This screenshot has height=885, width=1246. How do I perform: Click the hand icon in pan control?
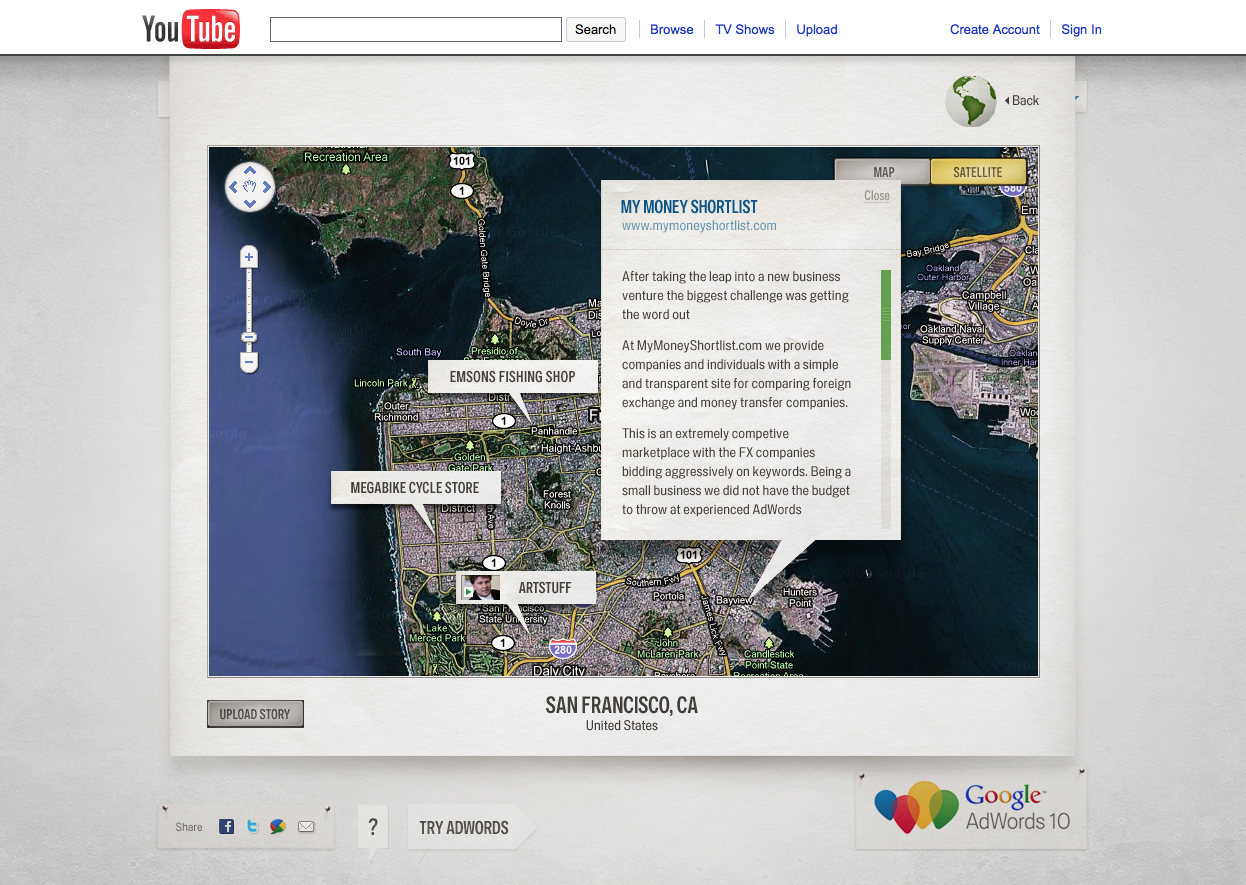click(x=250, y=187)
